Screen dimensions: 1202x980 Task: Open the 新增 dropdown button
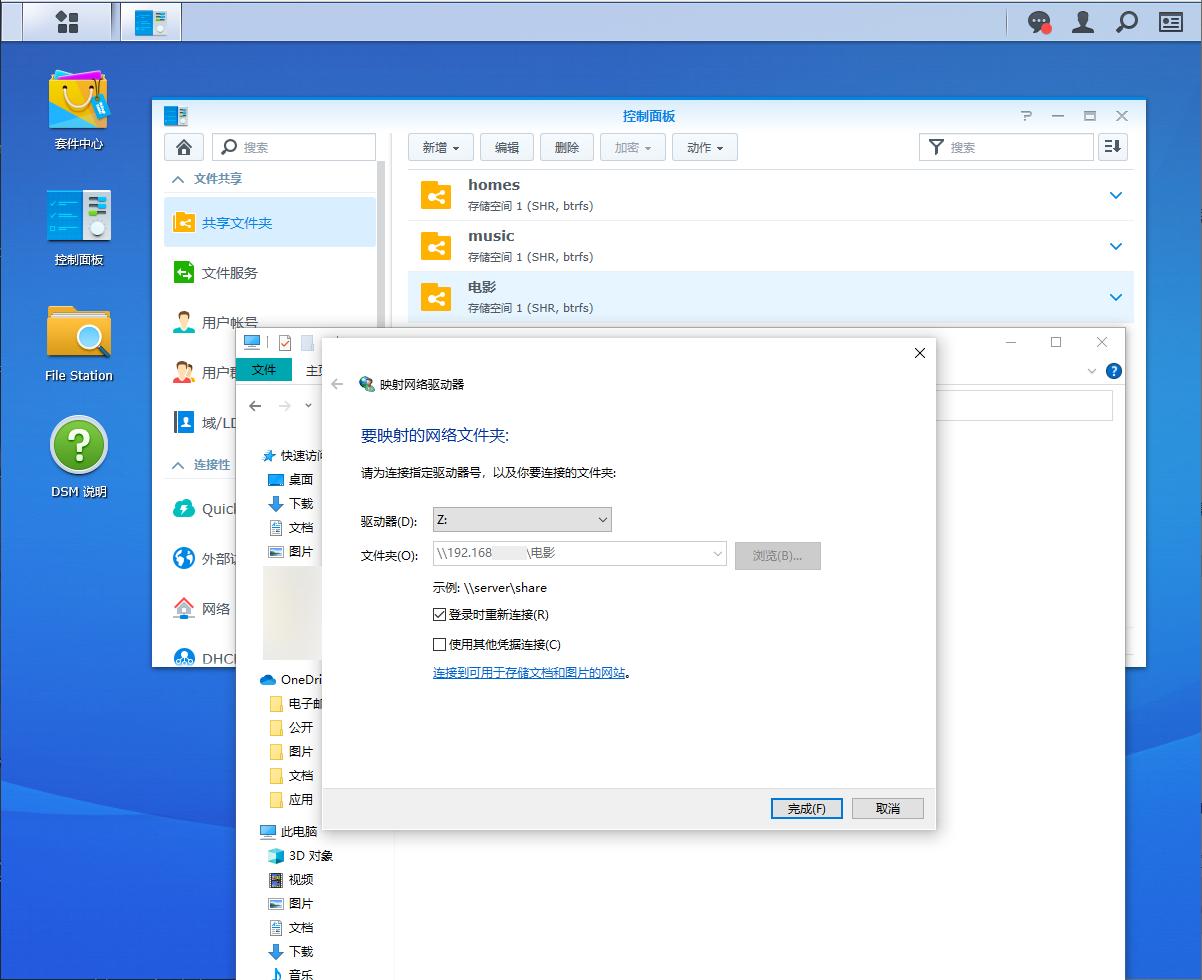(x=440, y=147)
